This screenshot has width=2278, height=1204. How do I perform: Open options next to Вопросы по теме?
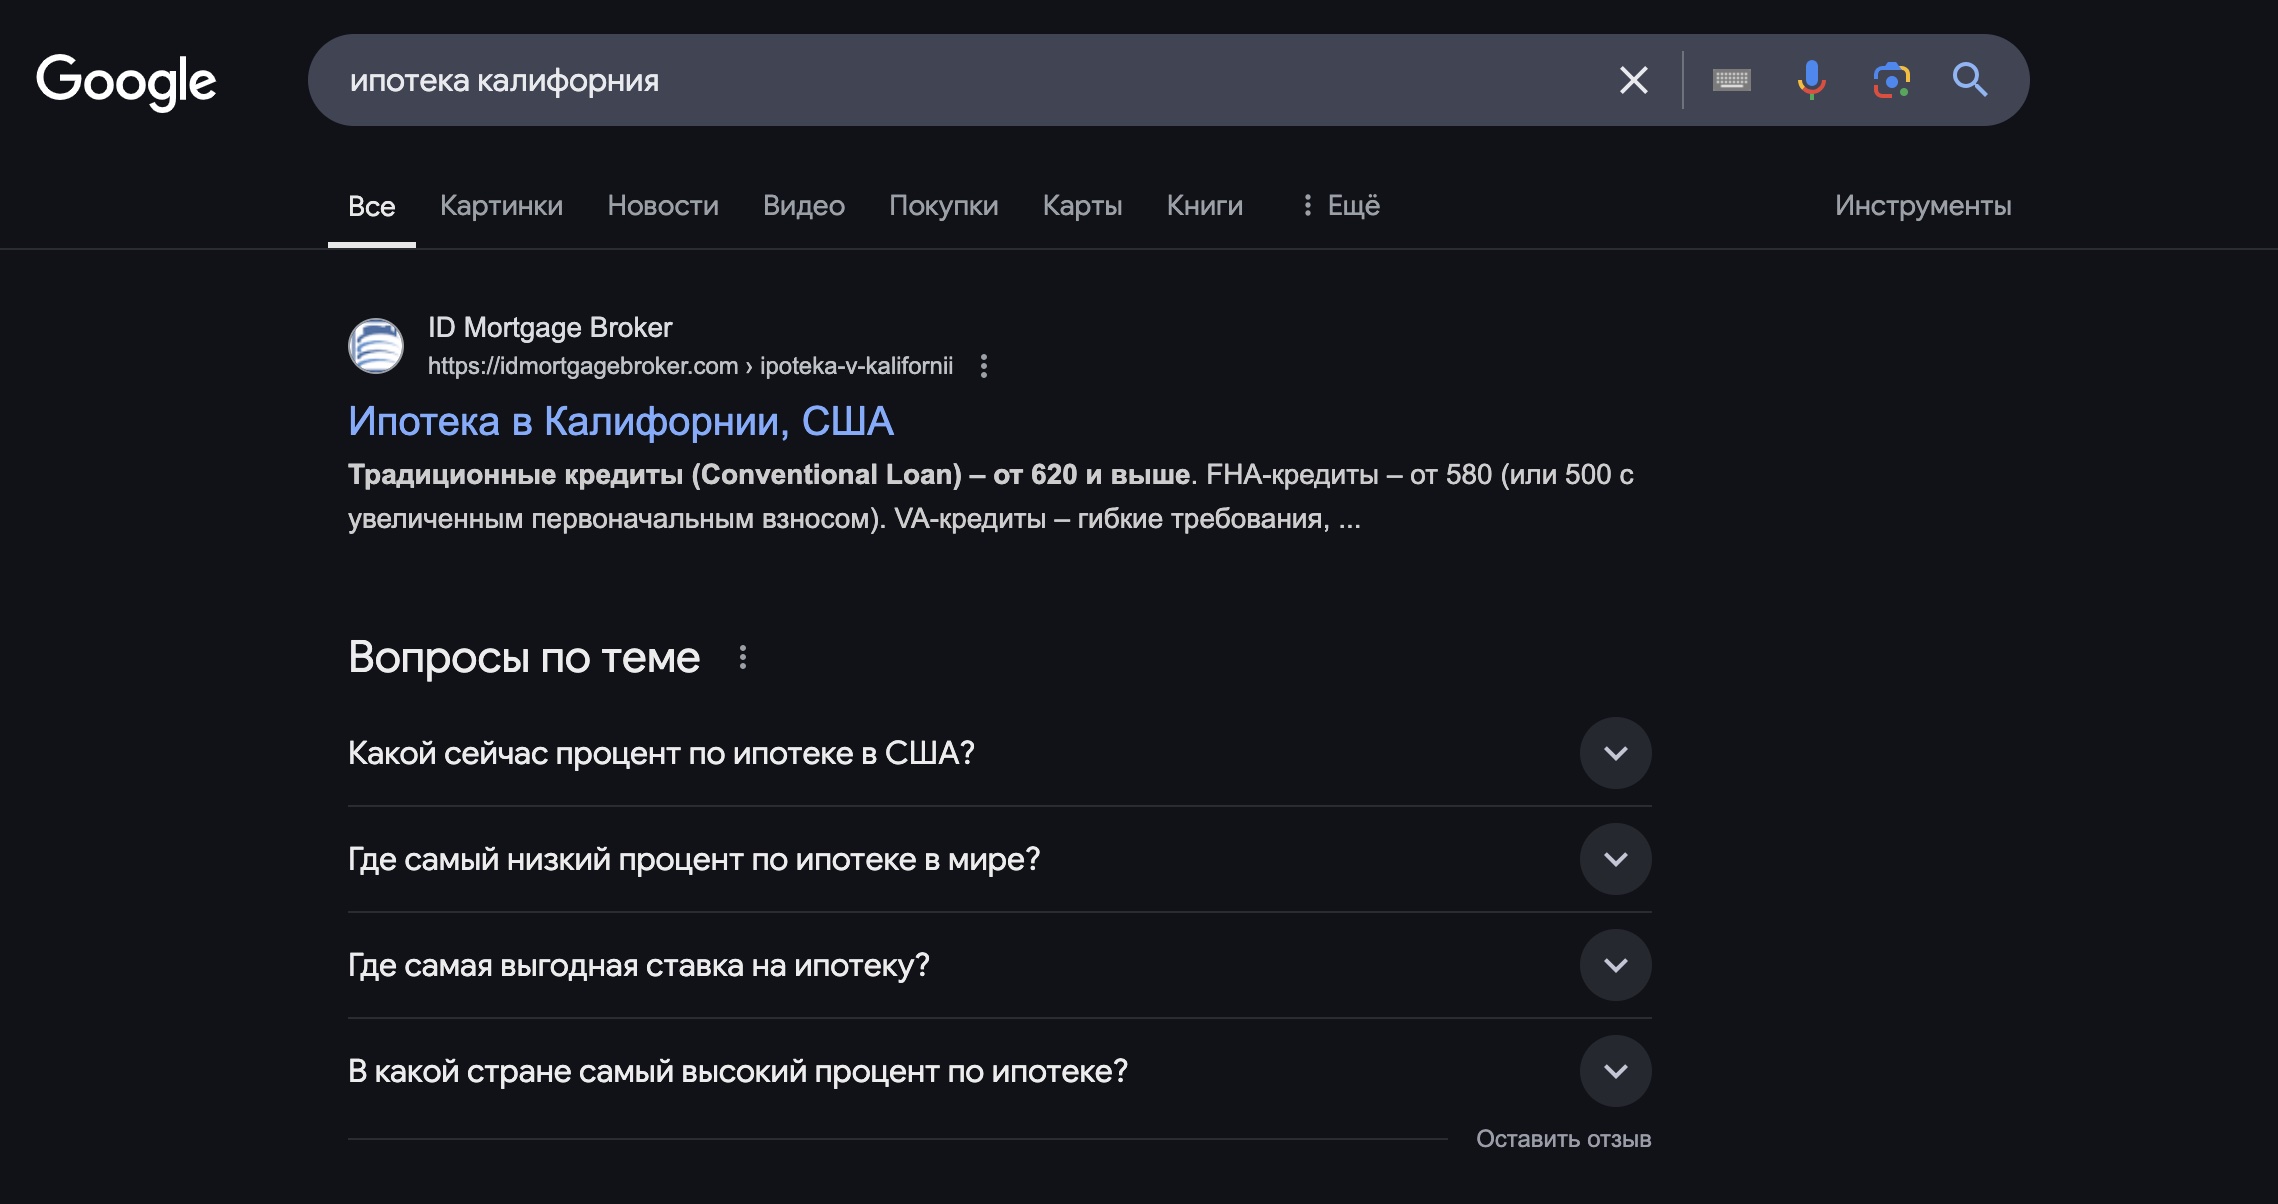tap(742, 657)
